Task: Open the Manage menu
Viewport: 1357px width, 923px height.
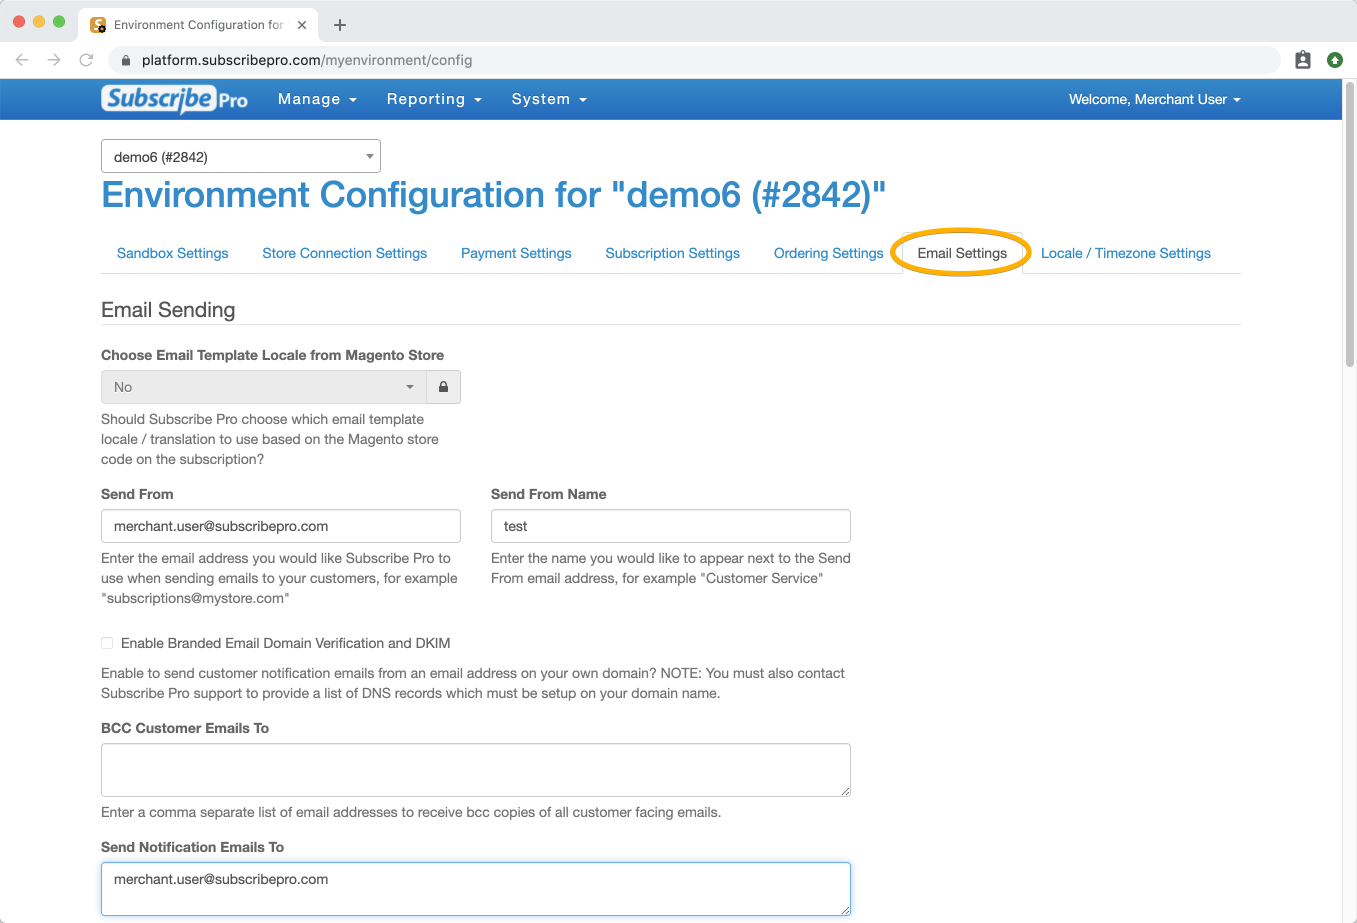Action: pyautogui.click(x=317, y=99)
